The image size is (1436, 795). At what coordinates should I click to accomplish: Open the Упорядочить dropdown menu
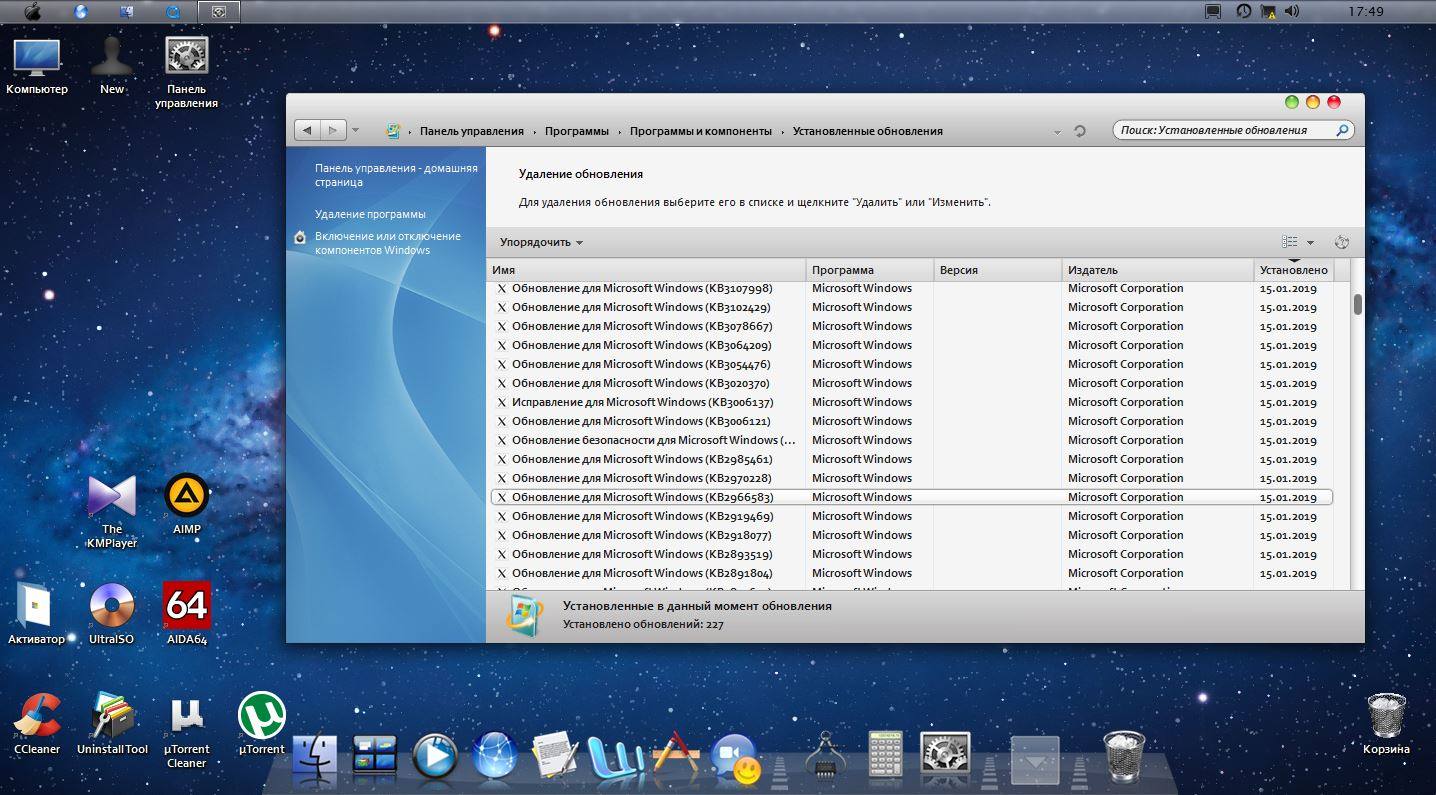(x=541, y=242)
